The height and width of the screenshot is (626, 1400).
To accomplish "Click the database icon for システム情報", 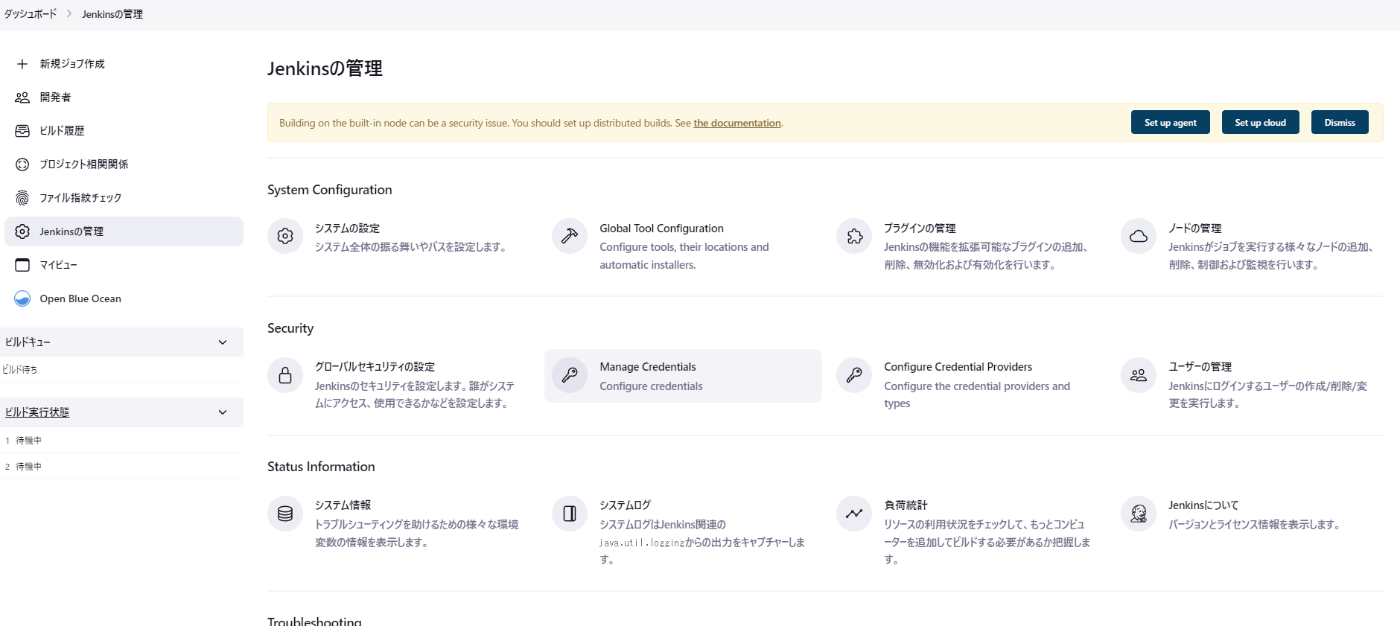I will [x=285, y=514].
